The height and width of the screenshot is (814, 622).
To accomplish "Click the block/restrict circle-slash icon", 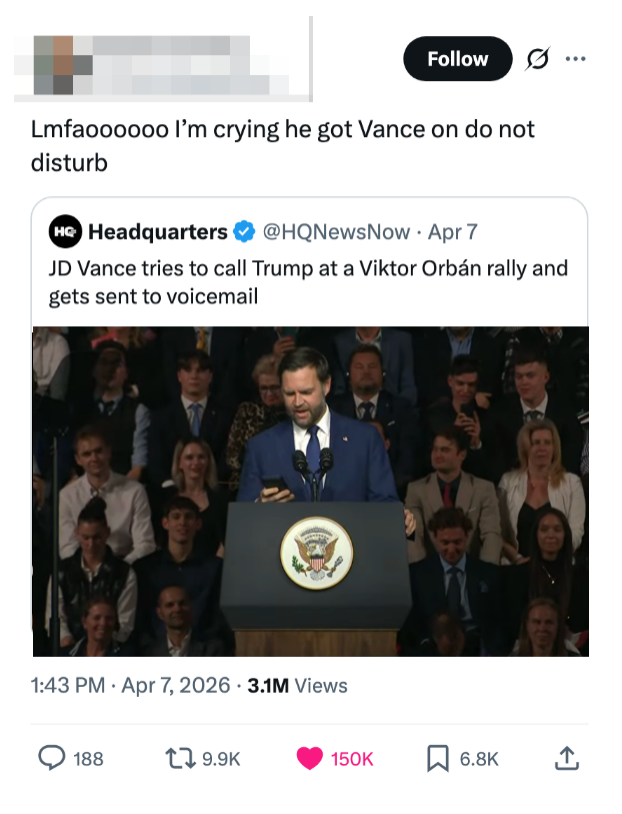I will pyautogui.click(x=536, y=59).
